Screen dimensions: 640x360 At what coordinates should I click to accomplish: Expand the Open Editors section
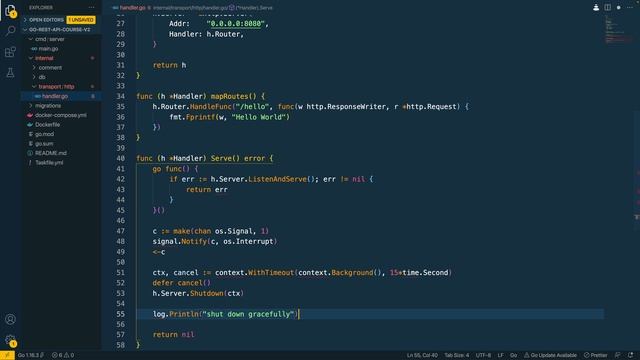25,20
